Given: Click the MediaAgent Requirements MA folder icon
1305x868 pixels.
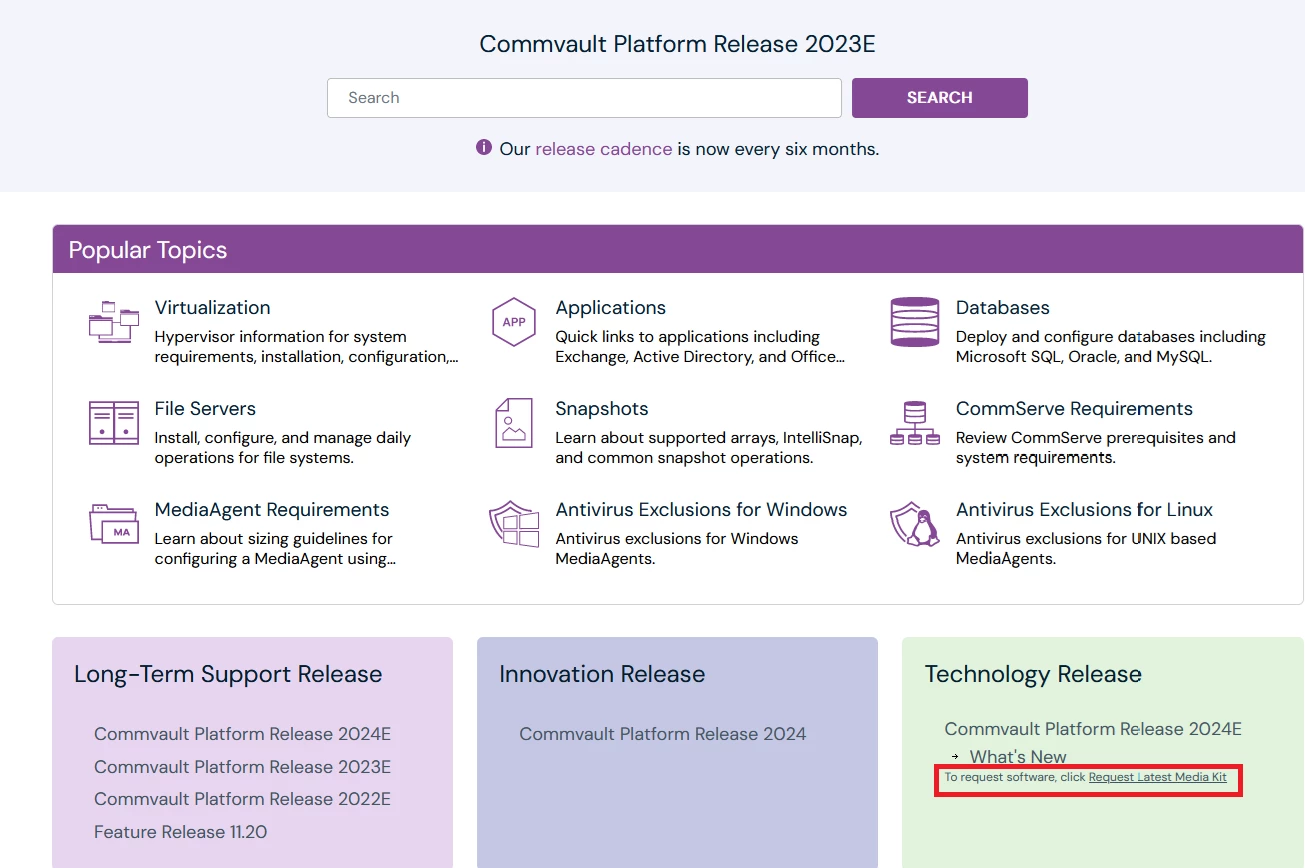Looking at the screenshot, I should (x=113, y=523).
